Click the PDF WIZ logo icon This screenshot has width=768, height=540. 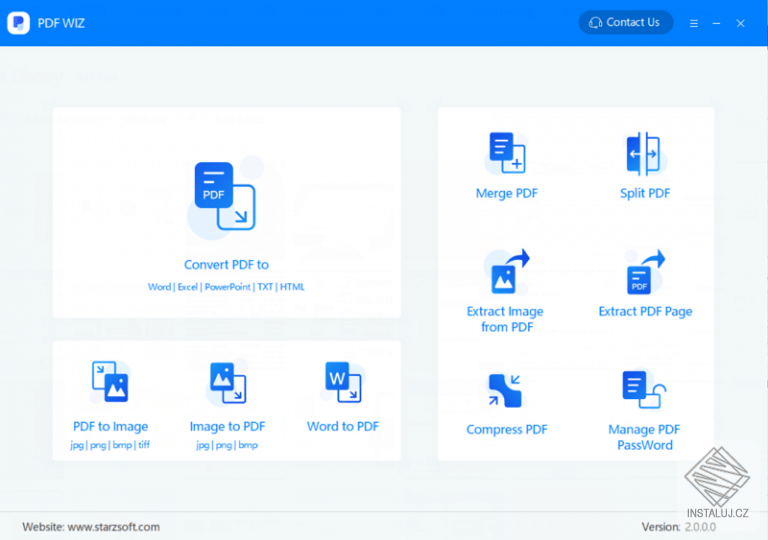click(x=19, y=23)
